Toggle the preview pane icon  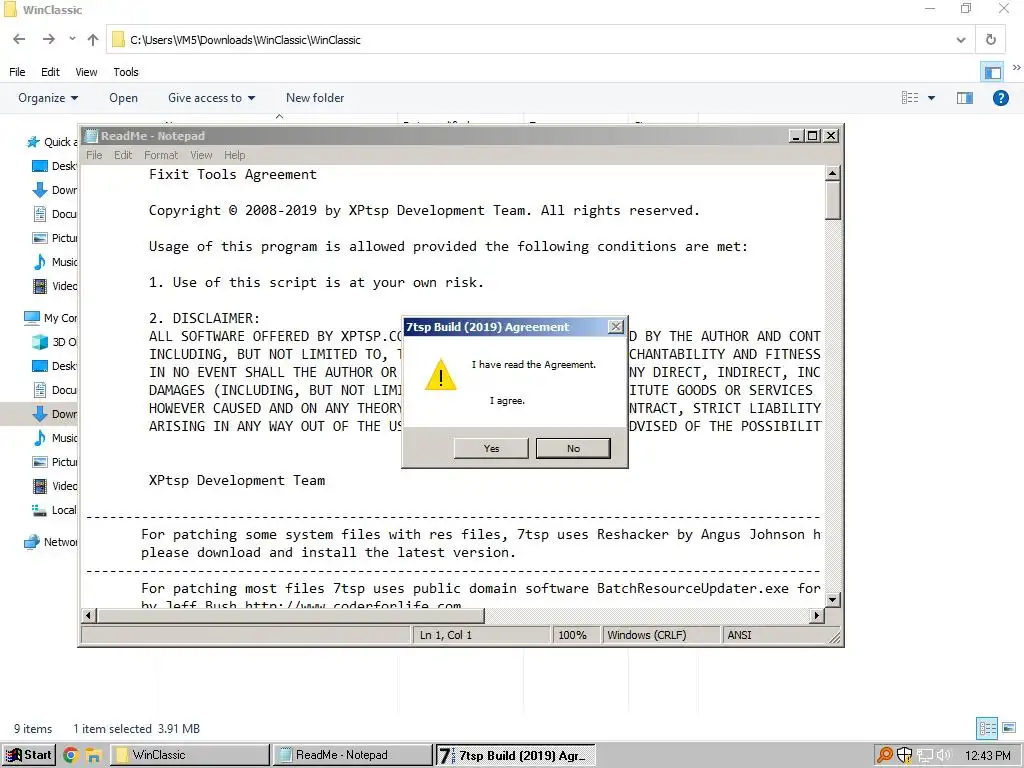coord(965,98)
